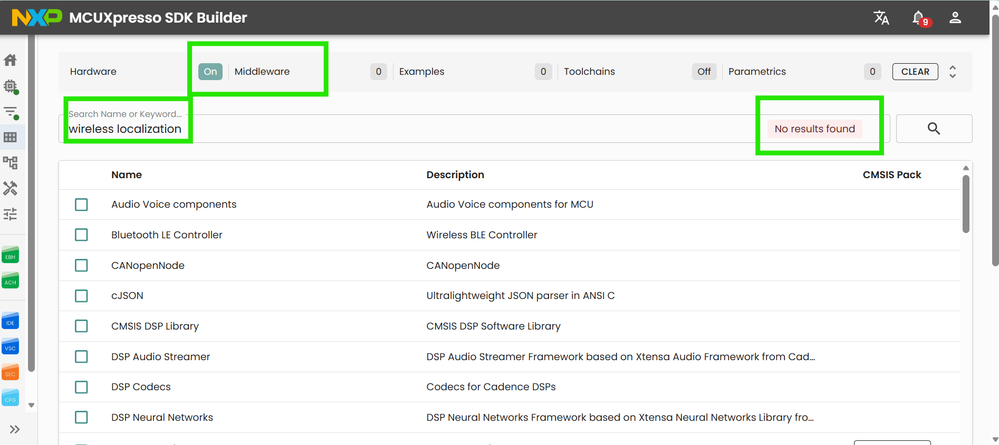Image resolution: width=999 pixels, height=445 pixels.
Task: Check the Audio Voice components checkbox
Action: coord(81,205)
